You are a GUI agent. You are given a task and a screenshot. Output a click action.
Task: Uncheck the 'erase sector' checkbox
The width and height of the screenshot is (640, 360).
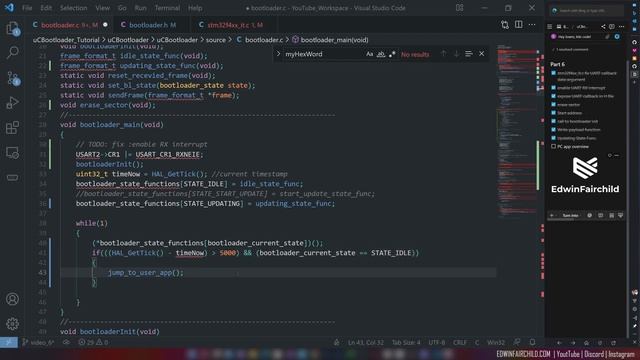click(553, 104)
